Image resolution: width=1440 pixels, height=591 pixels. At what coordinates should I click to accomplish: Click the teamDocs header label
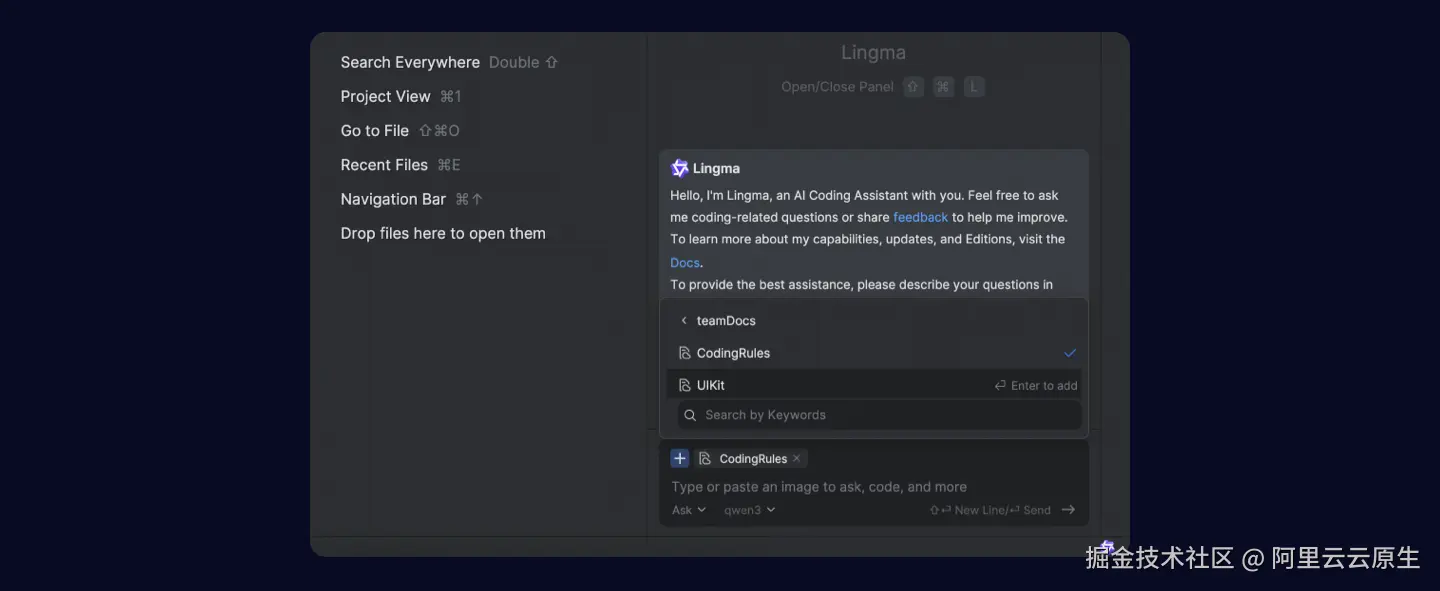coord(726,321)
